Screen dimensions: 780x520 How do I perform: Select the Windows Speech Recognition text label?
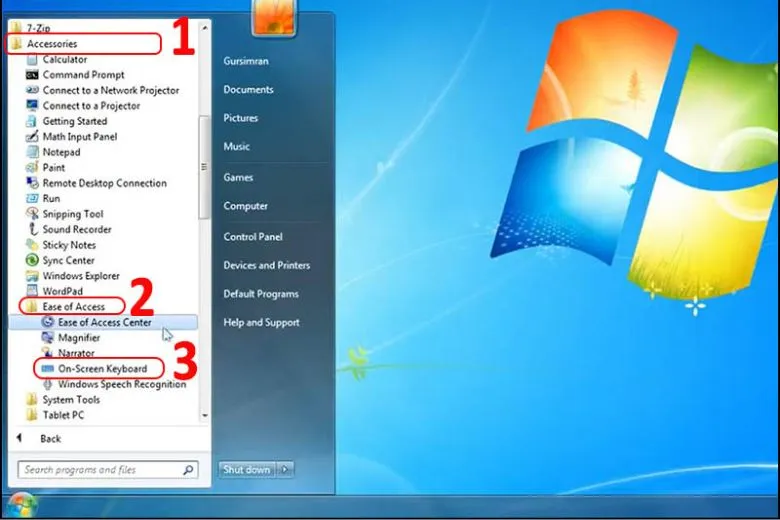[x=122, y=384]
